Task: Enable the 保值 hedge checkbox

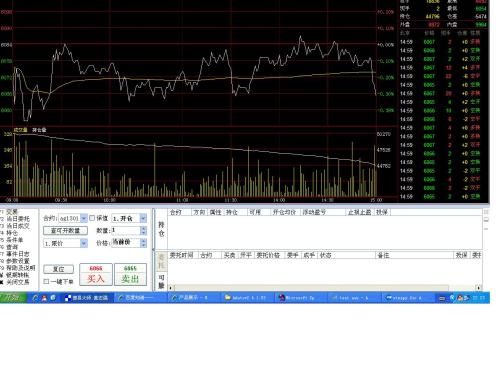Action: 92,218
